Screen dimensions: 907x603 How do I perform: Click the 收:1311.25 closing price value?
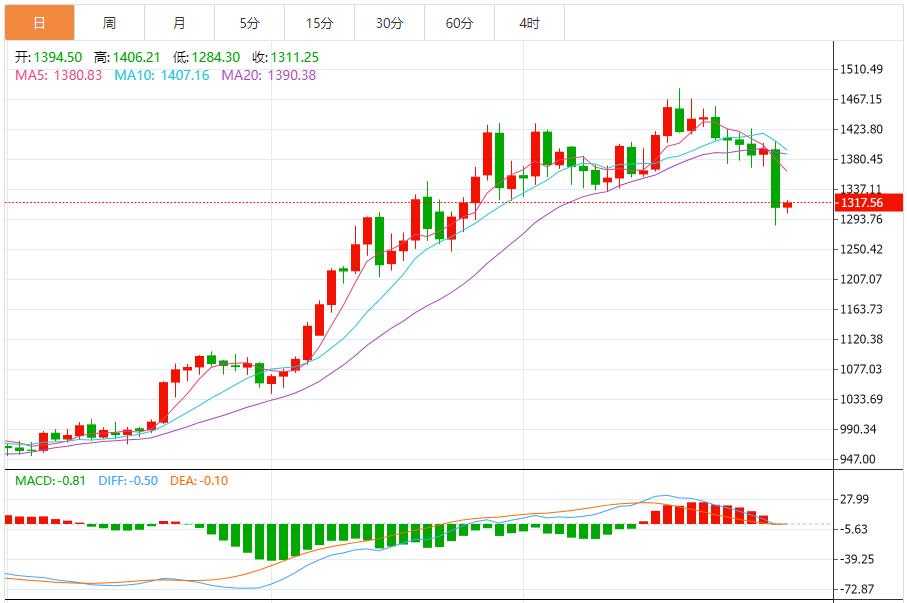pyautogui.click(x=285, y=58)
